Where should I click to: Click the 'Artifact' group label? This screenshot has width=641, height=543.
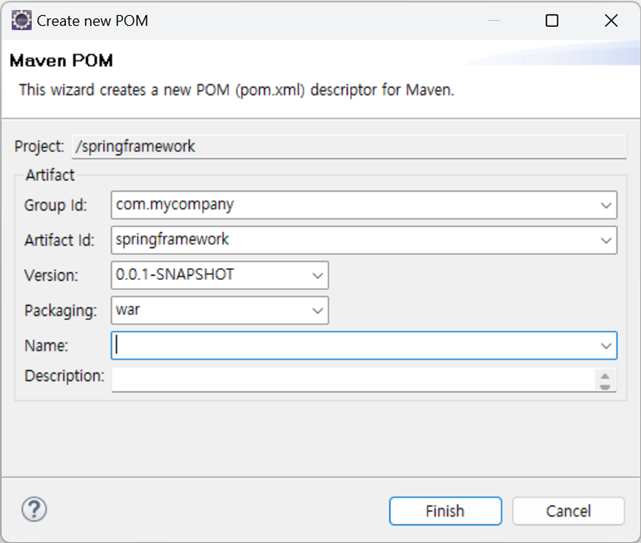pos(50,175)
